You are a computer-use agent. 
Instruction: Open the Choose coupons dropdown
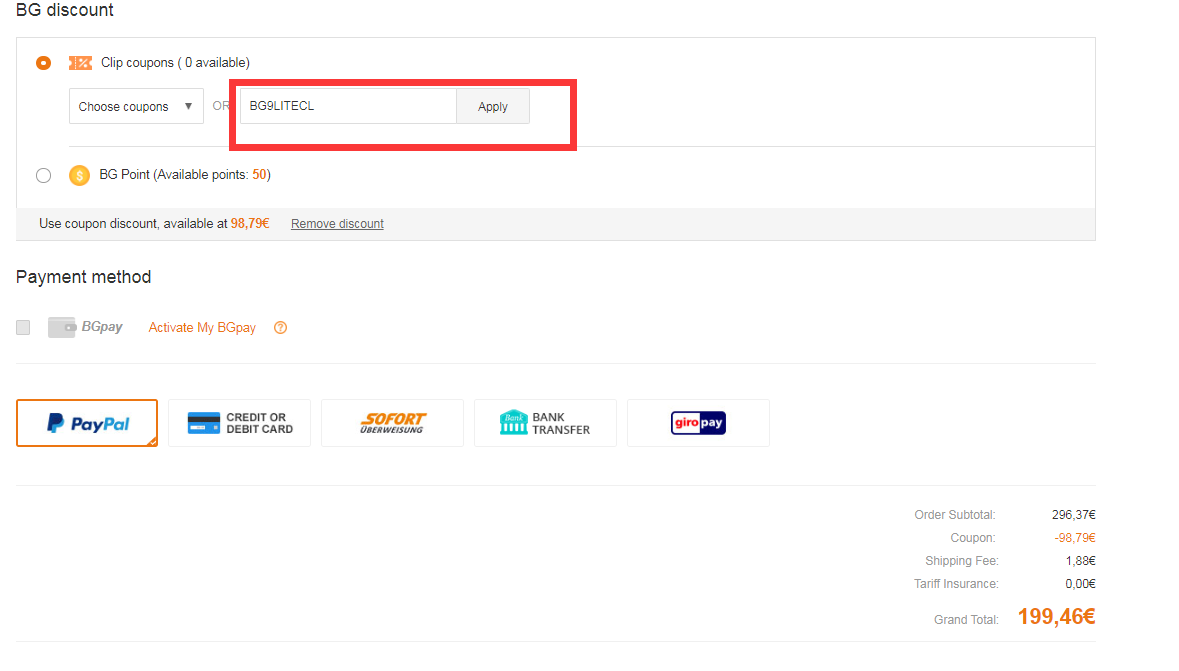point(136,107)
